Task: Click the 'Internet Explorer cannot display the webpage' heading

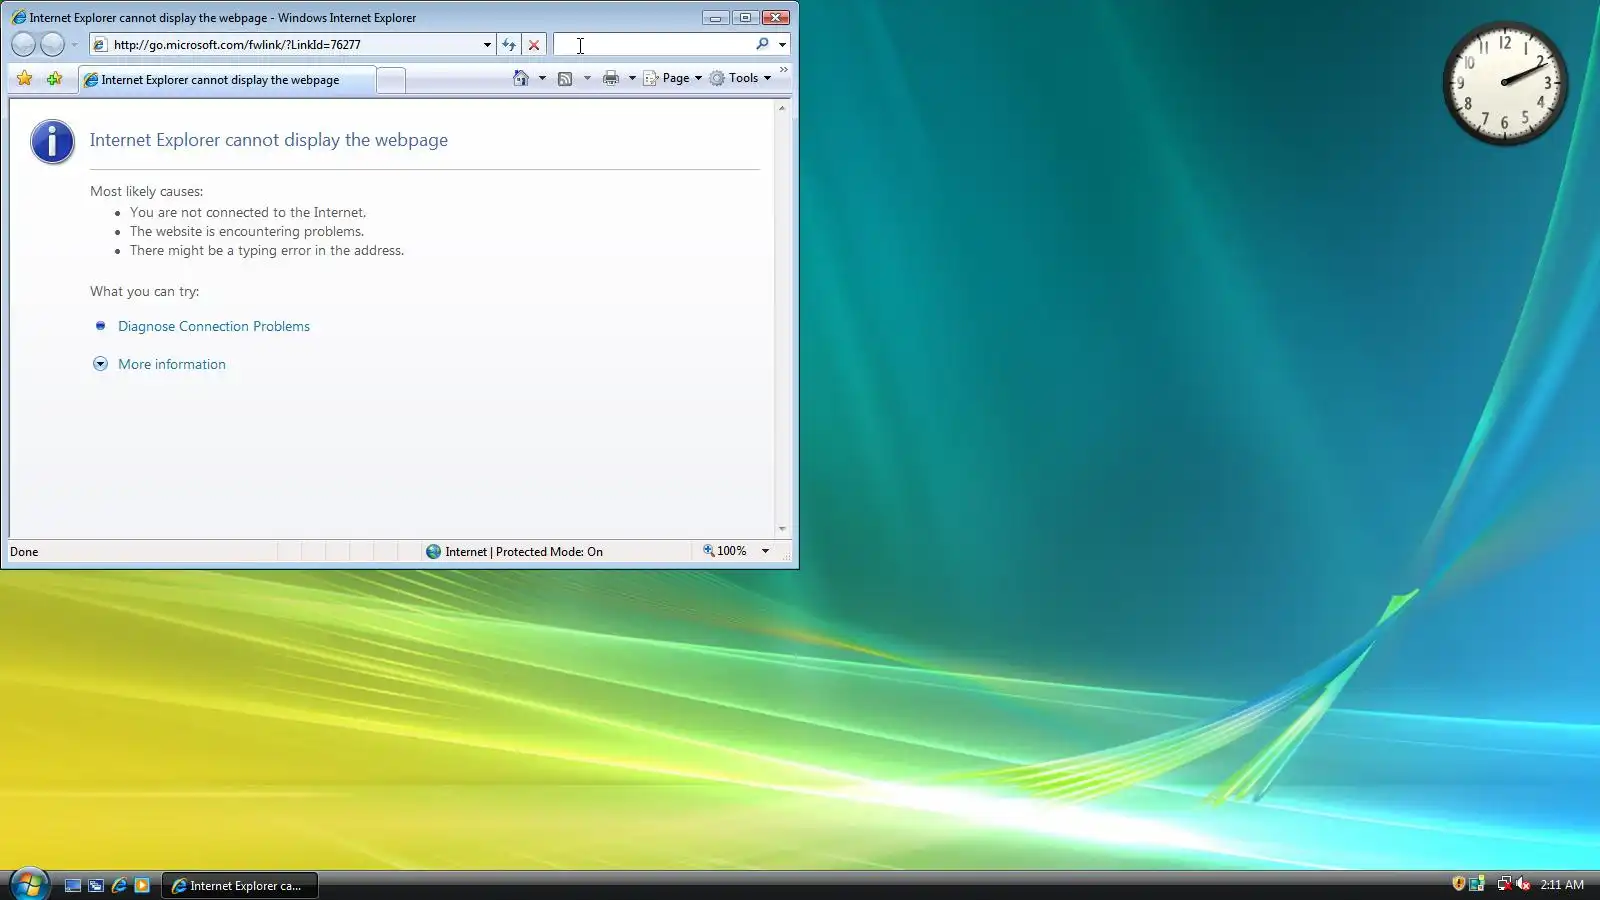Action: (x=269, y=140)
